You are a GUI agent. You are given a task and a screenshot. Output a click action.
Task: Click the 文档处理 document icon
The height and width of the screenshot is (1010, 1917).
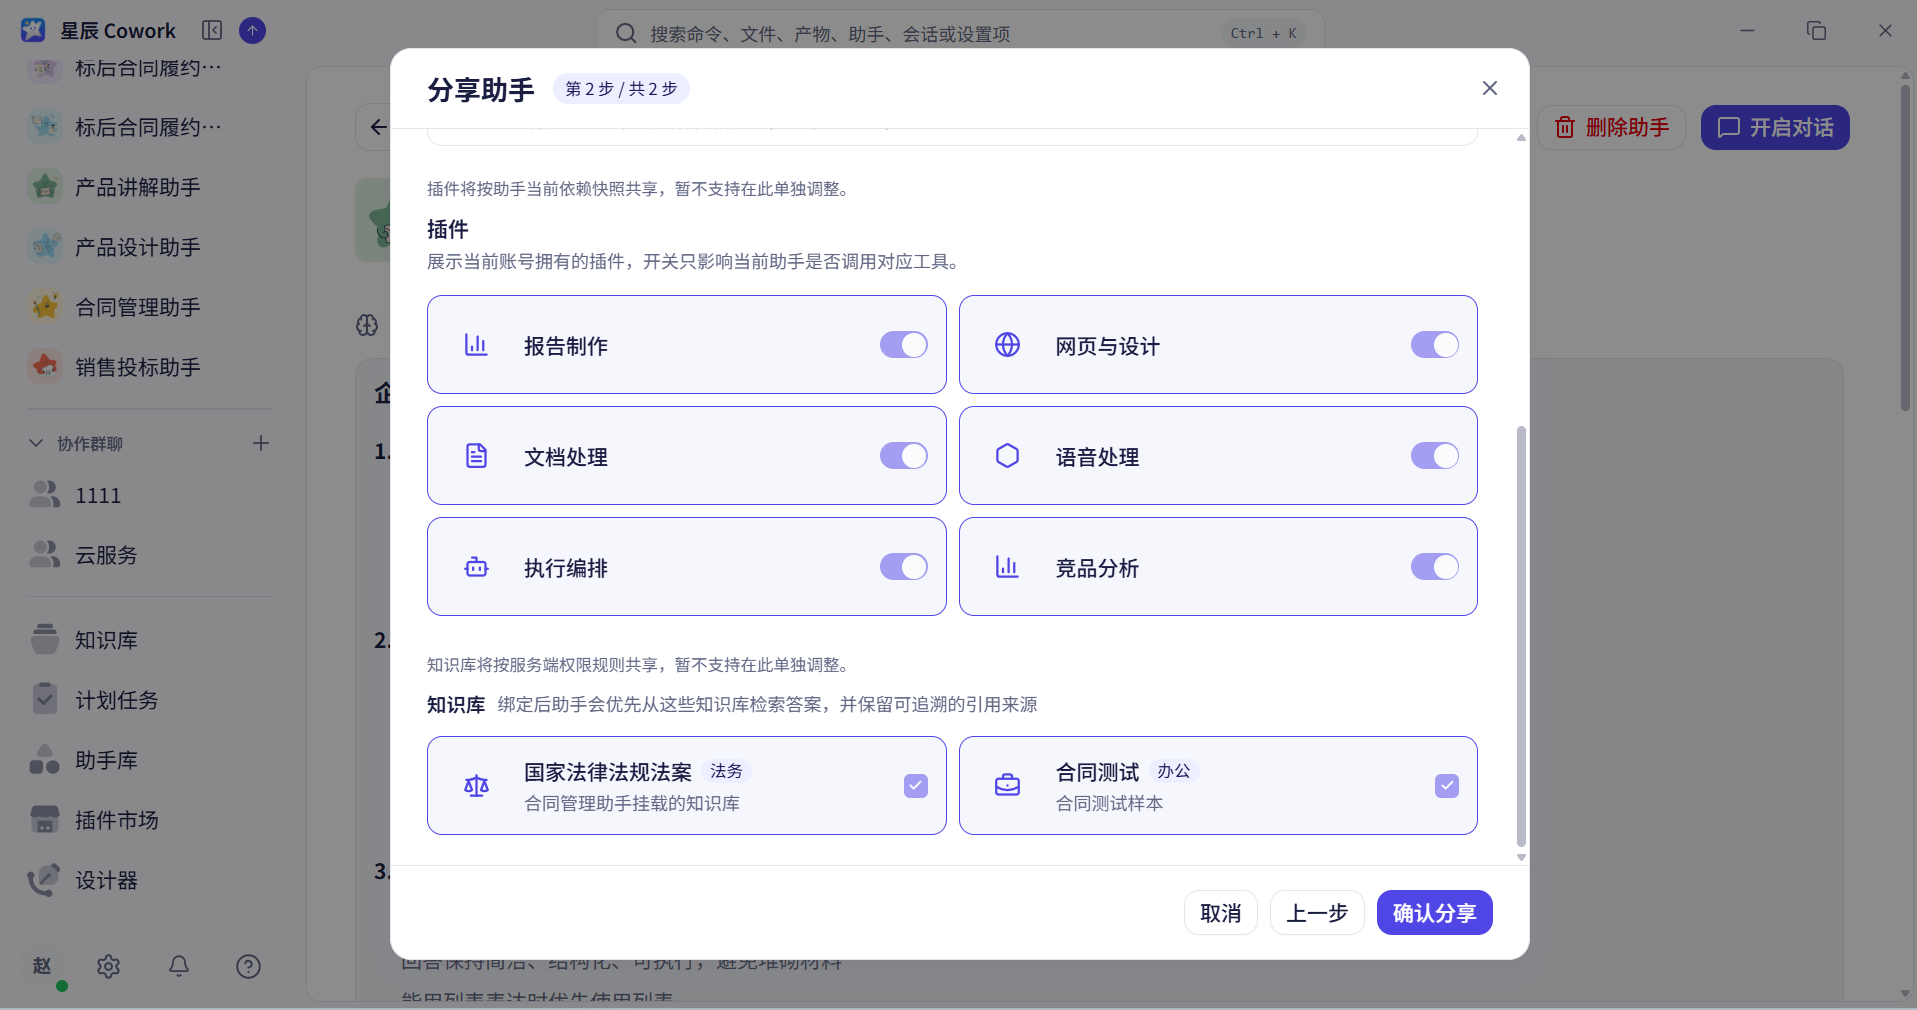point(476,456)
